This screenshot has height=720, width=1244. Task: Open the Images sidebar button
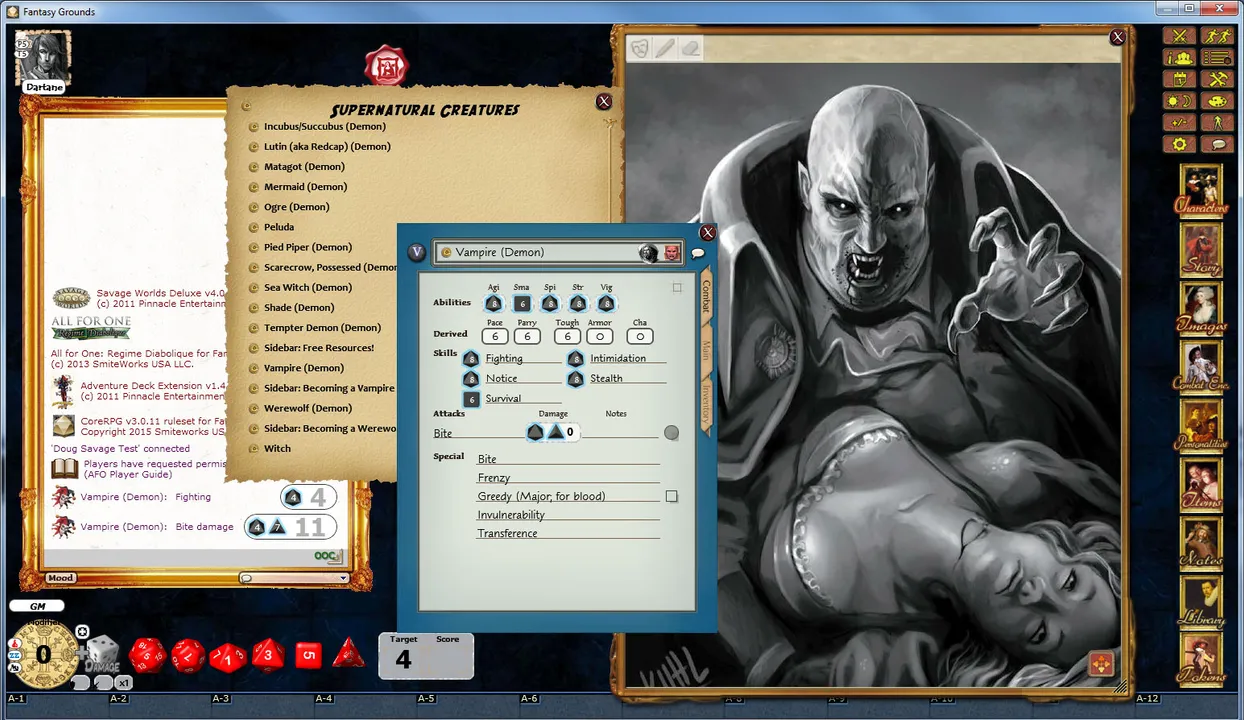[x=1201, y=307]
